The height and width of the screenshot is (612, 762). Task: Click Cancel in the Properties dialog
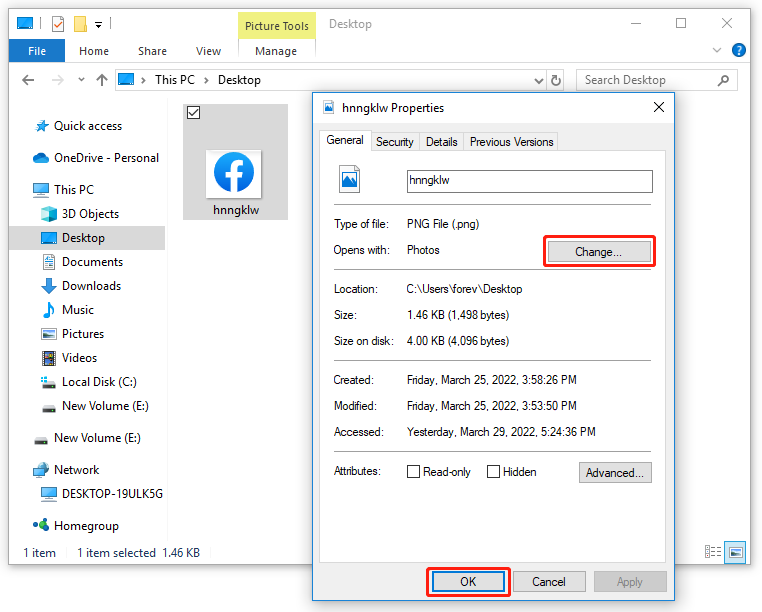coord(549,582)
